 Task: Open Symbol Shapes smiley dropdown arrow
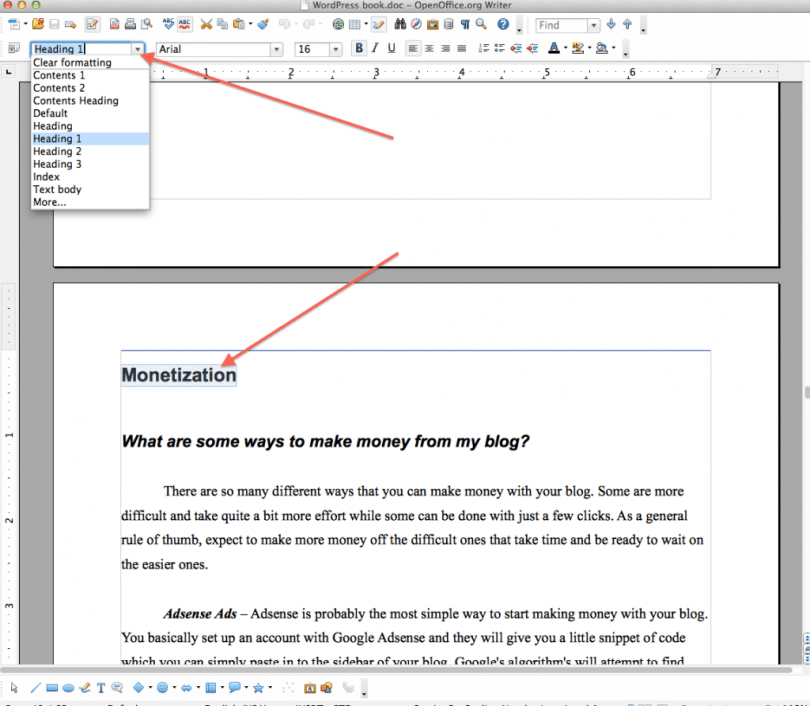174,687
